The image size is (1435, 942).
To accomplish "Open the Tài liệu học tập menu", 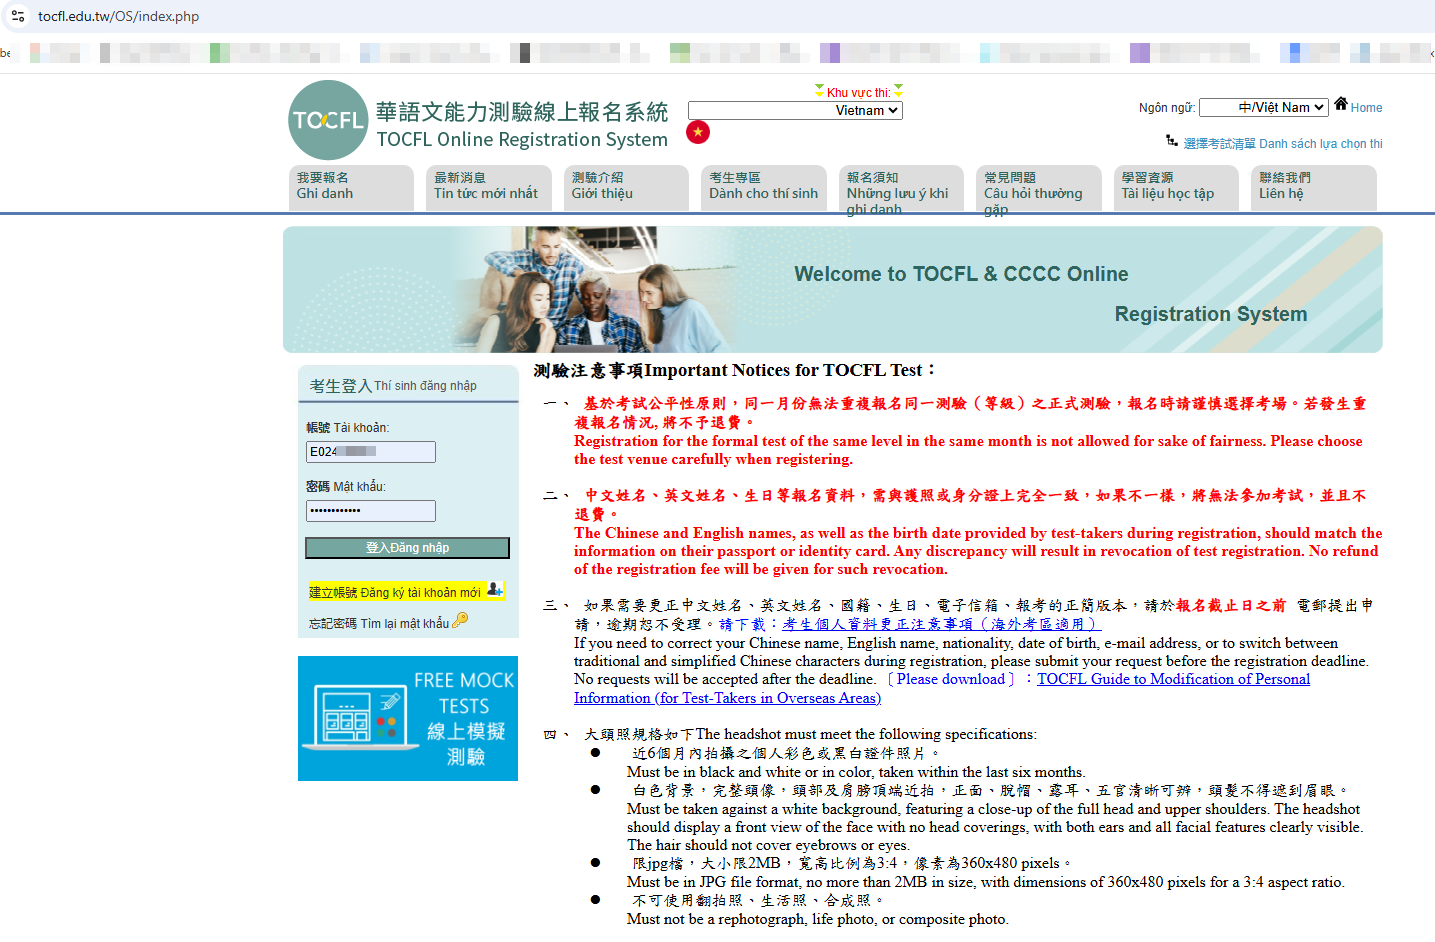I will coord(1176,188).
